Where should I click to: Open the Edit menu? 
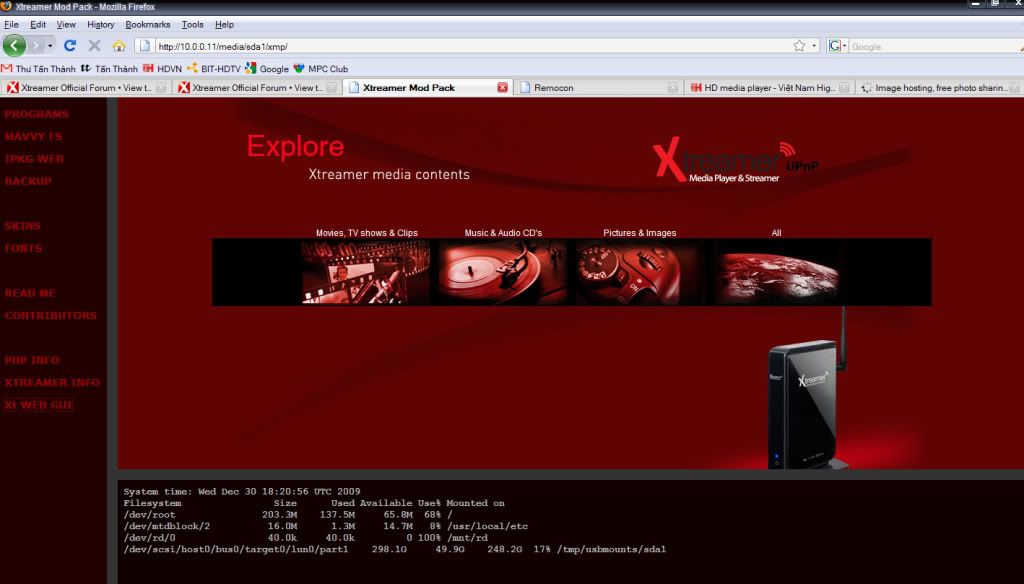pos(38,24)
